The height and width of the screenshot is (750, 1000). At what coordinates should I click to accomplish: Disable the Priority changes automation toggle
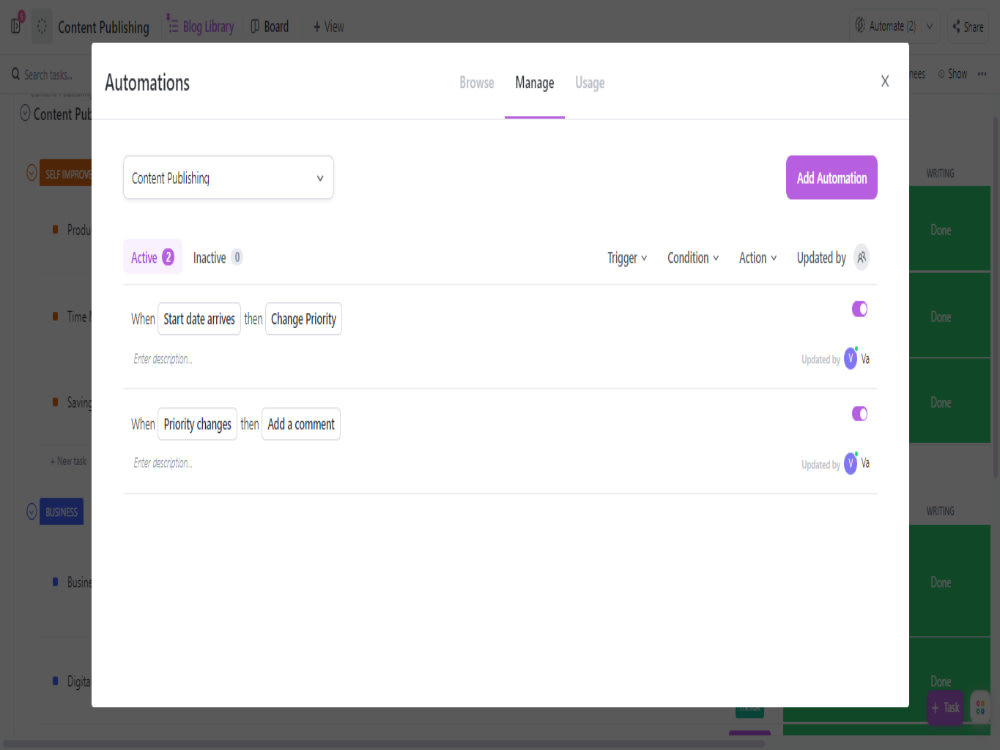[859, 413]
